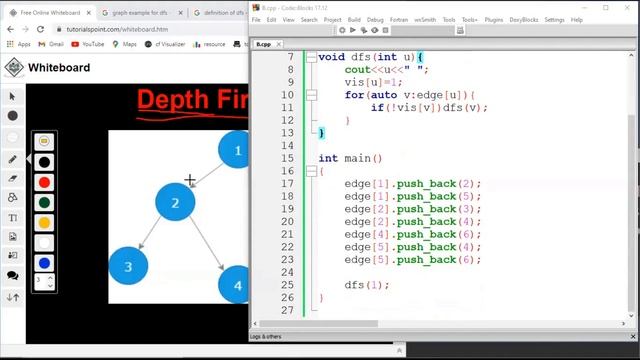
Task: Switch to definition of dfs tab
Action: pos(220,13)
